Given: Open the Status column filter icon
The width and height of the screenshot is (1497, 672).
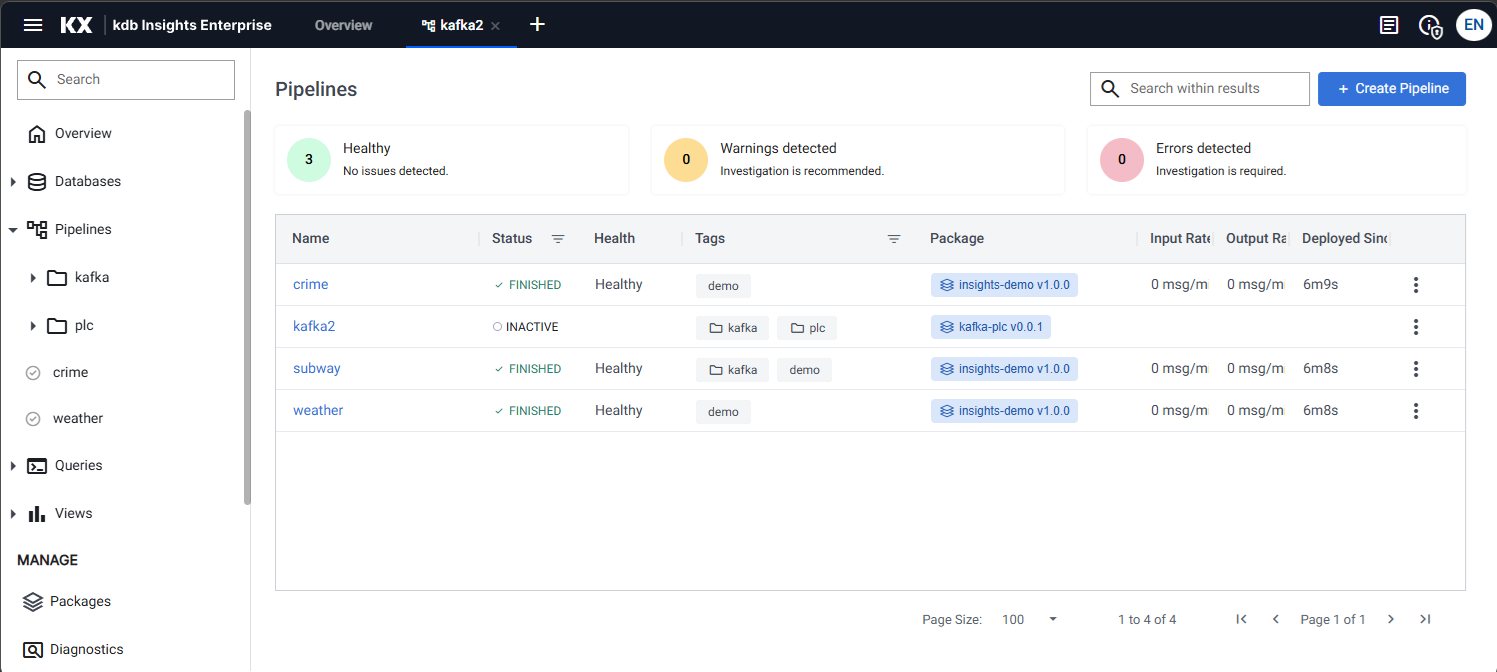Looking at the screenshot, I should coord(558,239).
